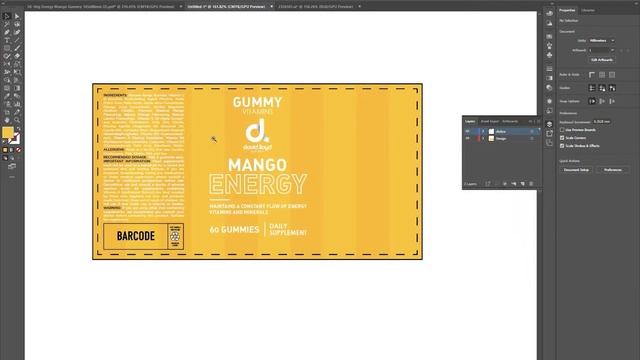Select the Shape Builder tool
640x360 pixels.
click(7, 80)
